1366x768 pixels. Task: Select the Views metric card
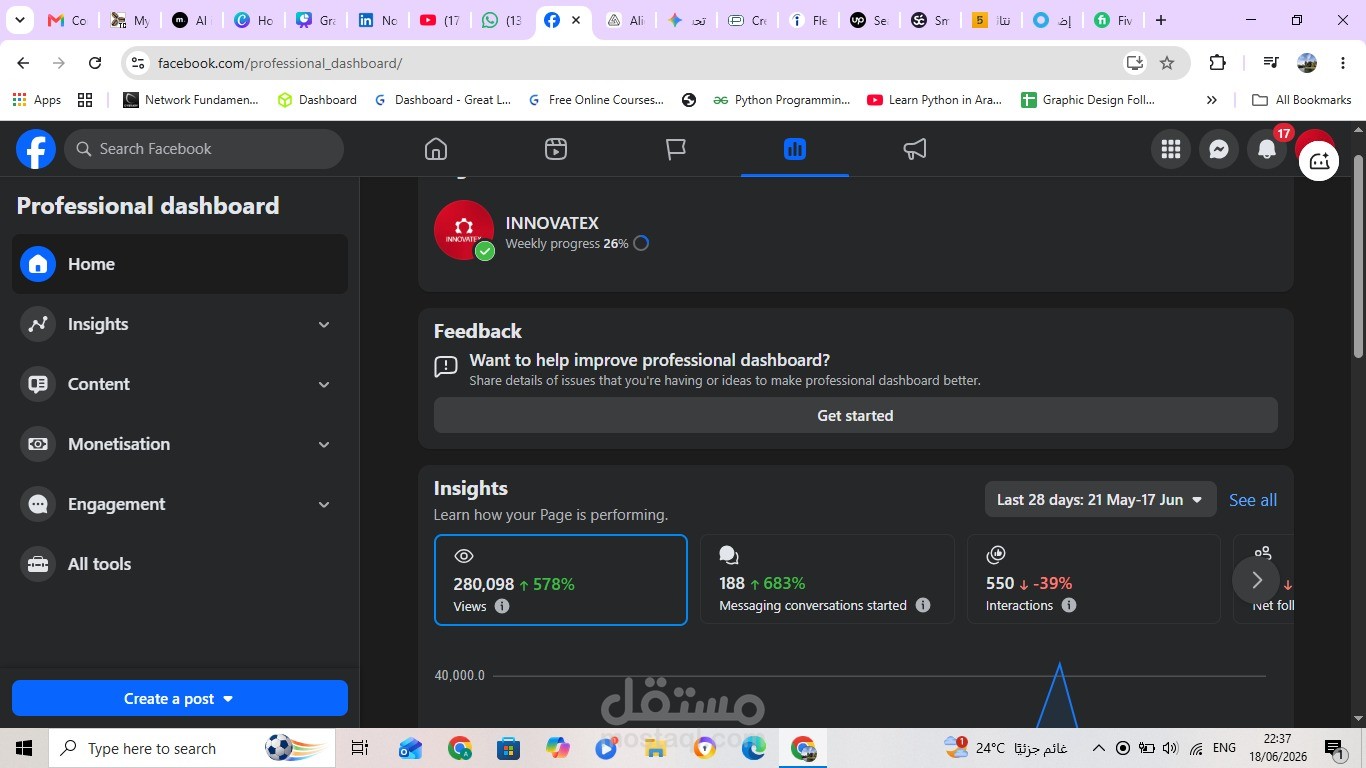561,580
